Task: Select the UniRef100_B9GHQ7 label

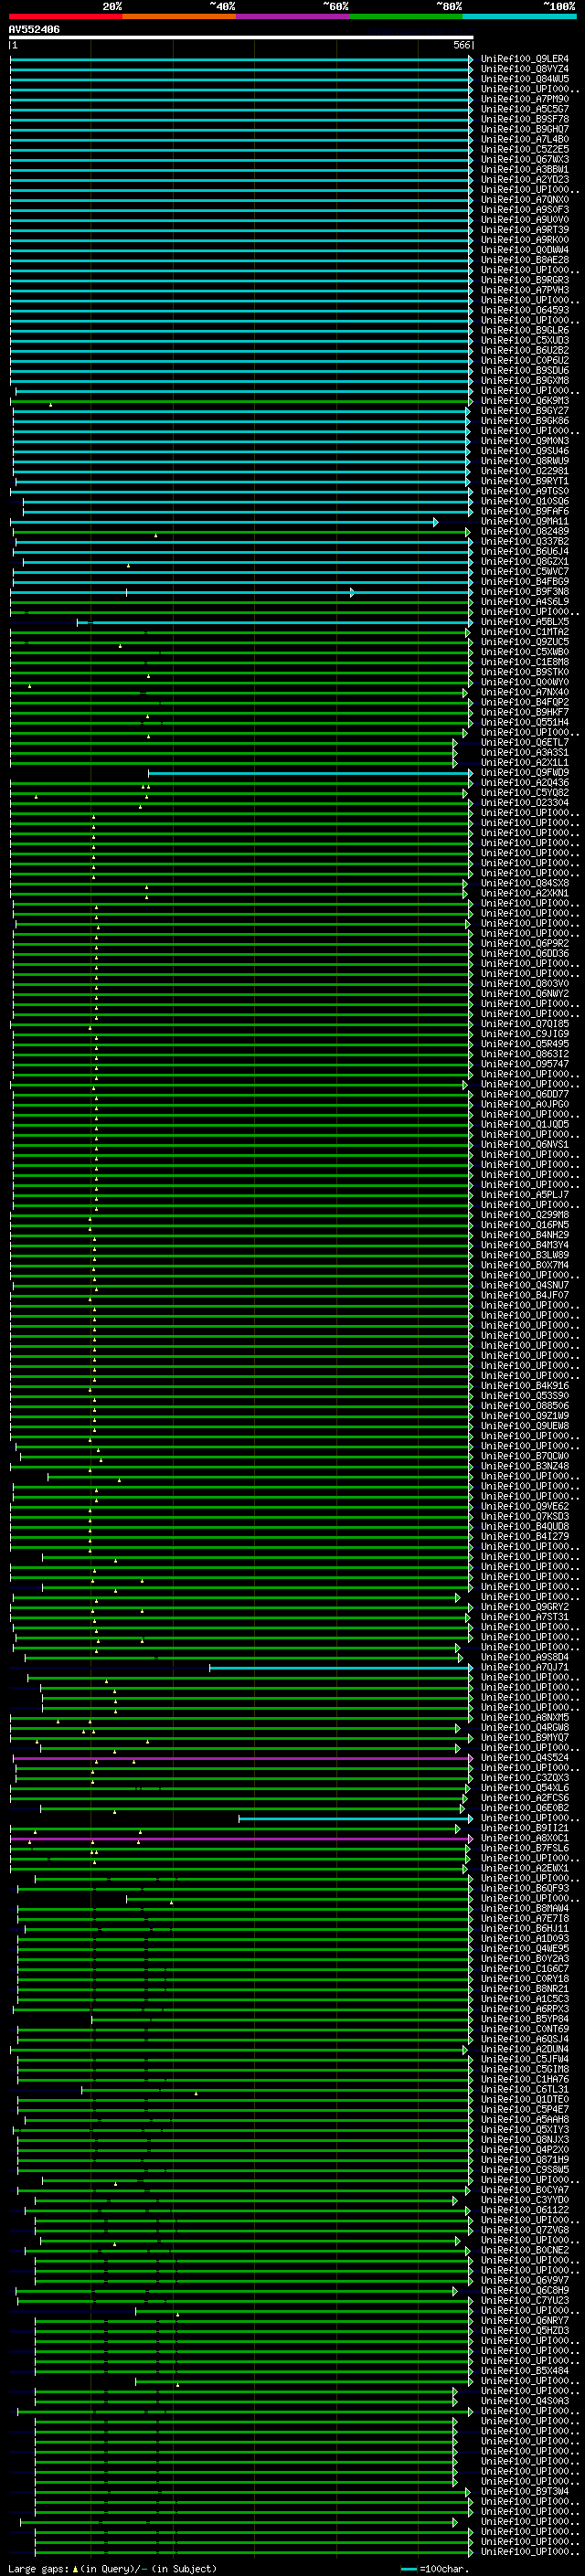Action: tap(525, 129)
